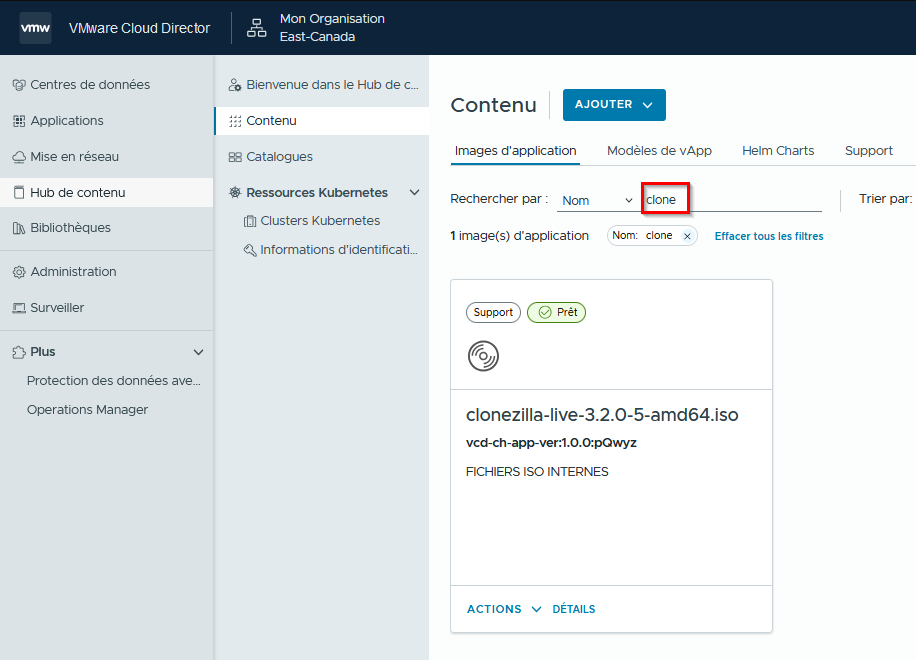Image resolution: width=916 pixels, height=660 pixels.
Task: Open the AJOUTER dropdown button
Action: tap(614, 105)
